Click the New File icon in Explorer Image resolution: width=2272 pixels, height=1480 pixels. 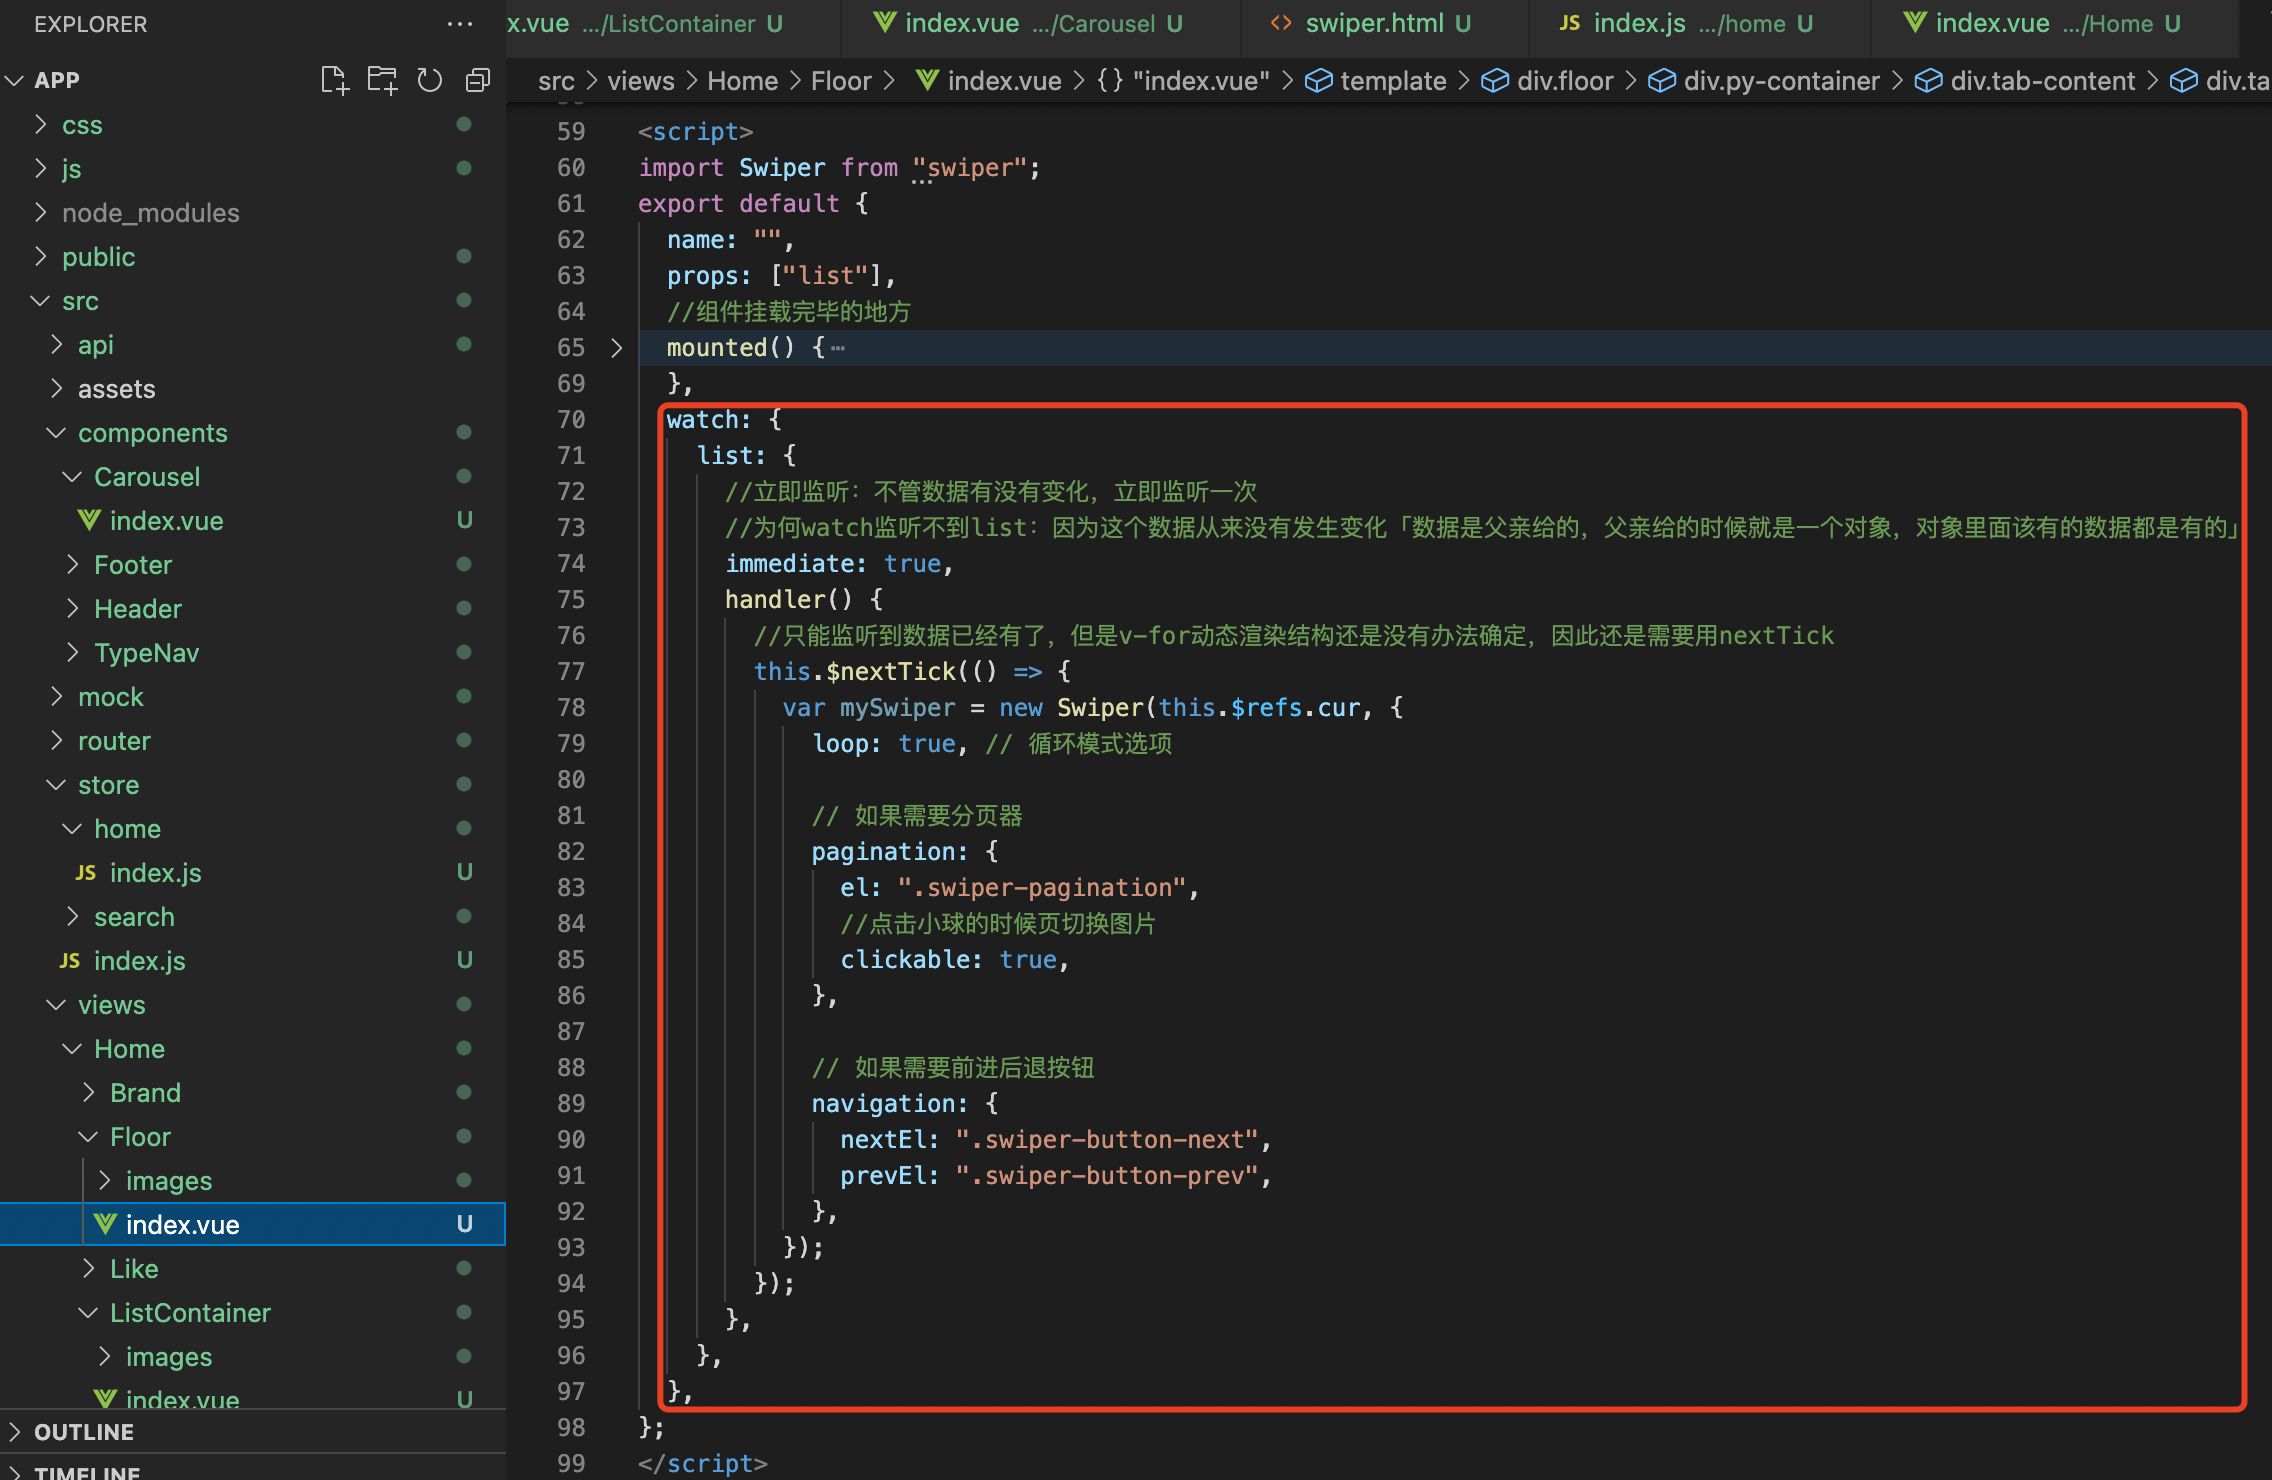point(334,80)
